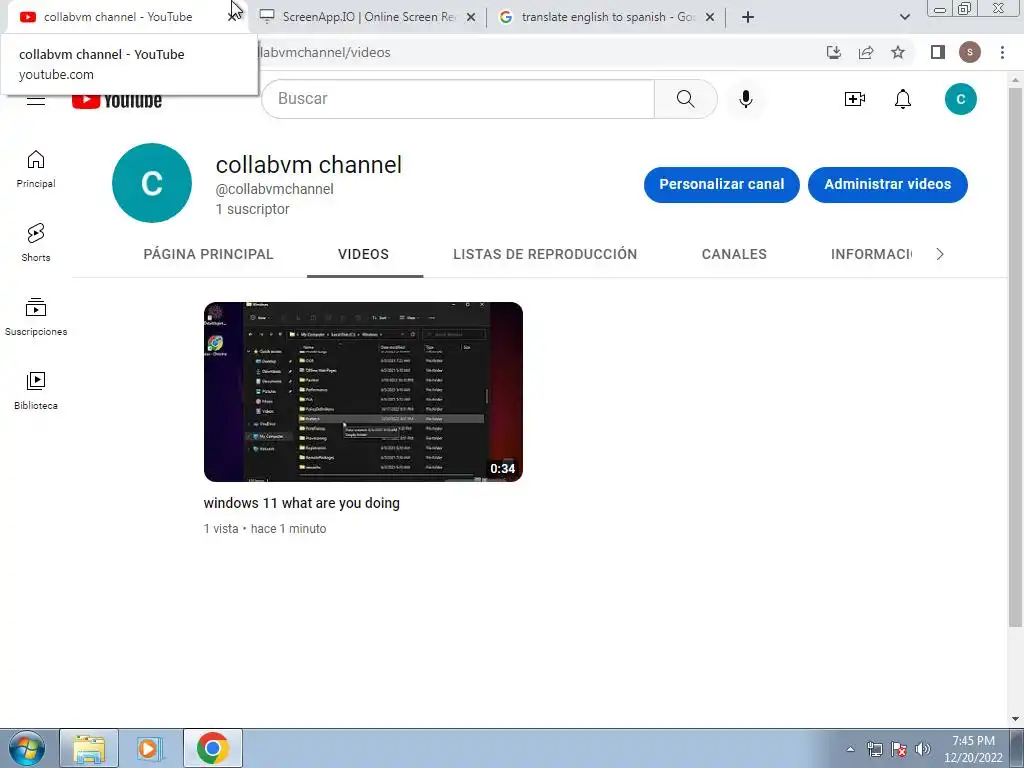Open Shorts from the sidebar
The width and height of the screenshot is (1024, 768).
pos(36,243)
